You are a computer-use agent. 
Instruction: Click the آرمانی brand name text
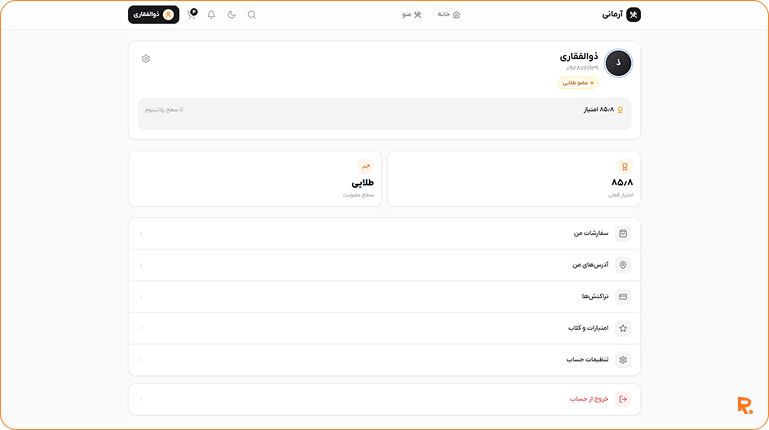(612, 15)
